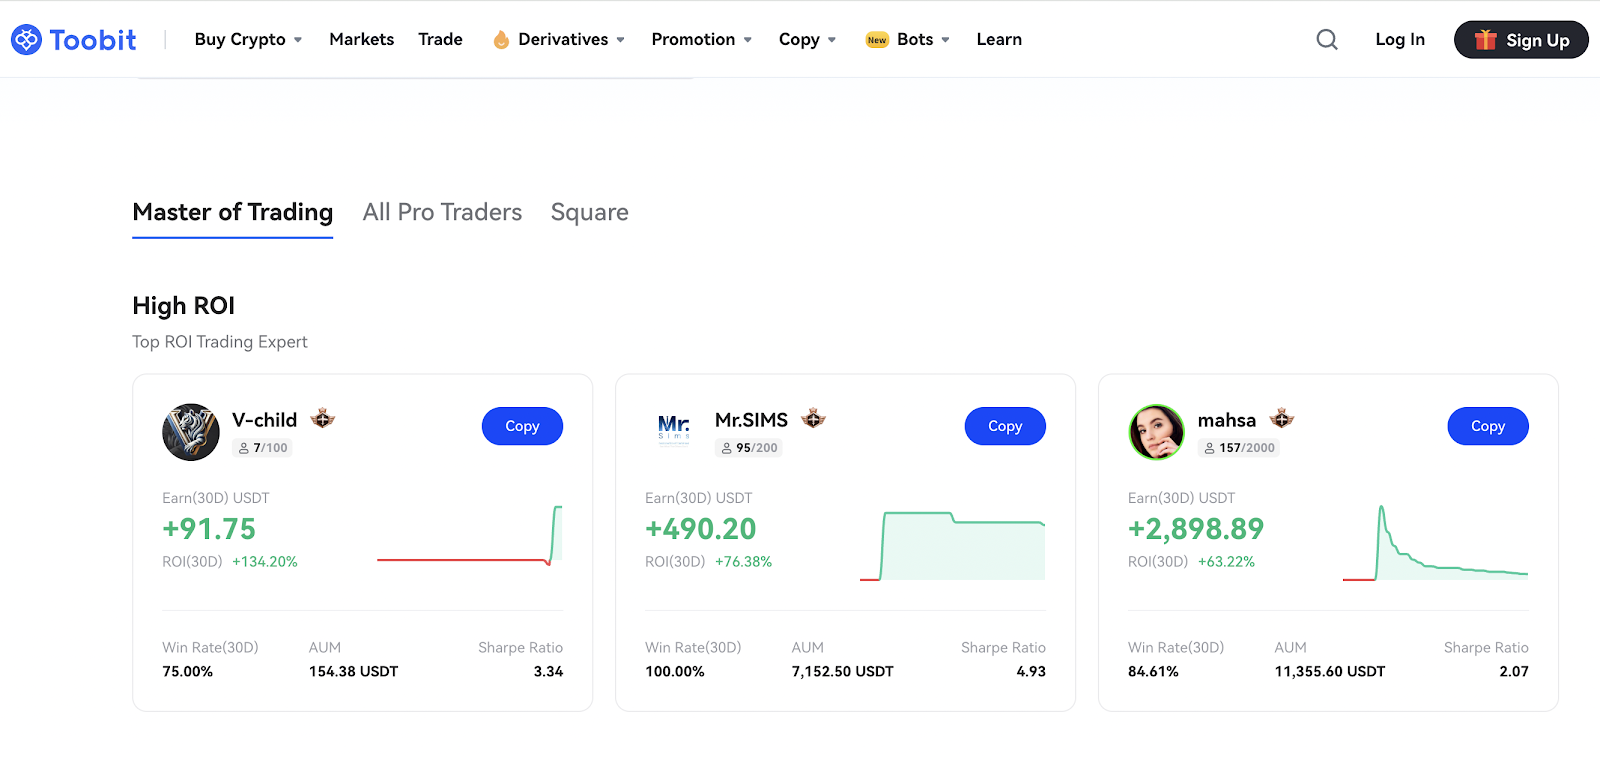The height and width of the screenshot is (760, 1600).
Task: Click the +2,898.89 earnings value
Action: (1196, 529)
